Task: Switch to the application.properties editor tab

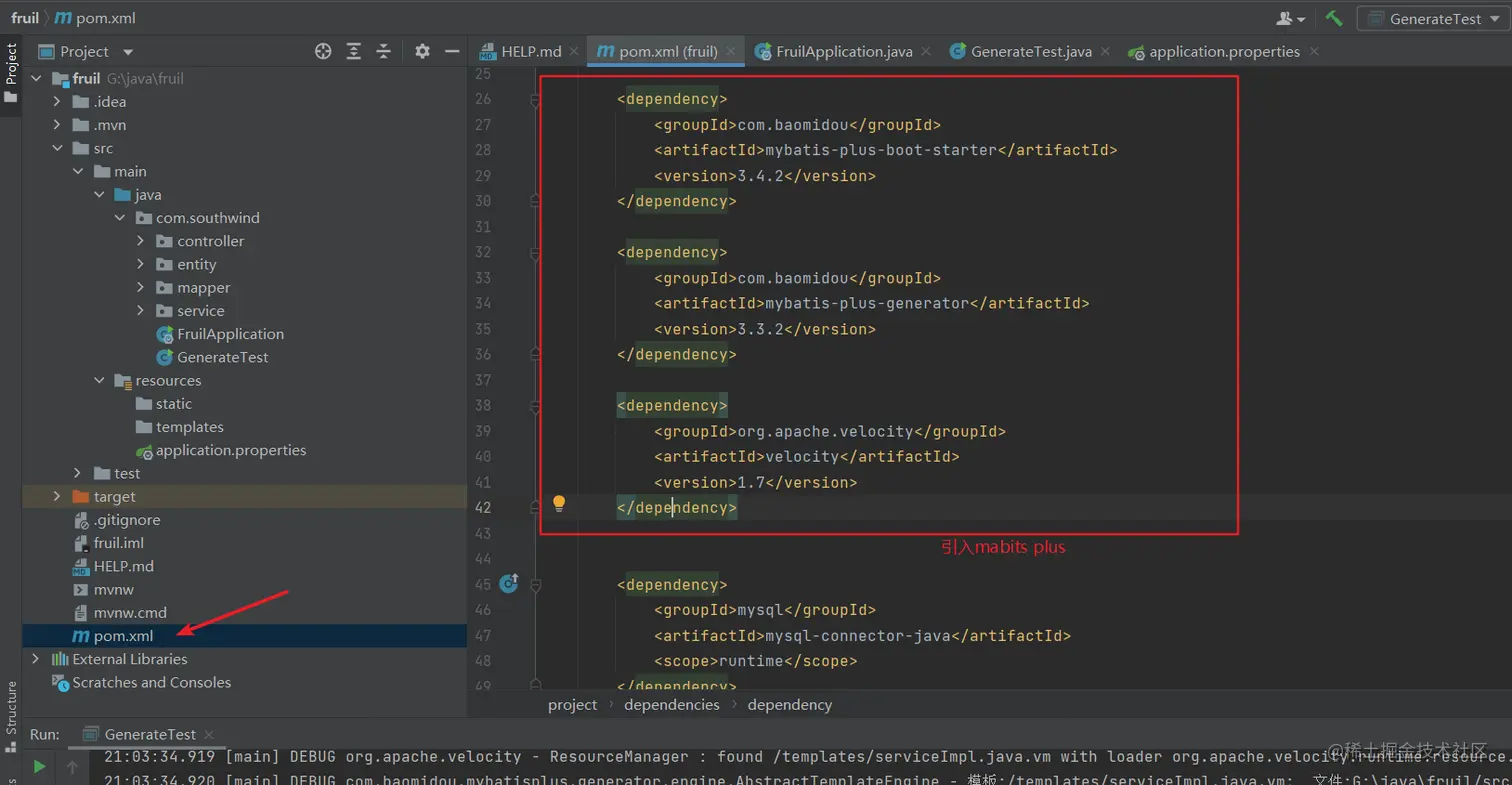Action: (x=1224, y=51)
